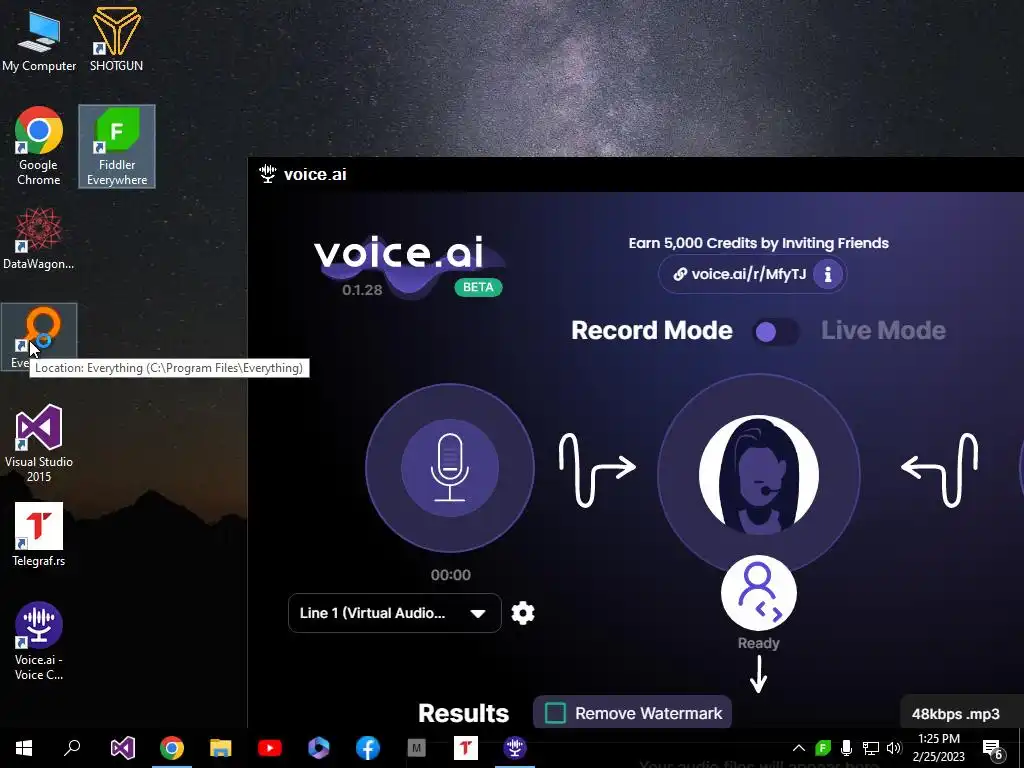Show hidden tray icons chevron
This screenshot has height=768, width=1024.
[x=798, y=748]
